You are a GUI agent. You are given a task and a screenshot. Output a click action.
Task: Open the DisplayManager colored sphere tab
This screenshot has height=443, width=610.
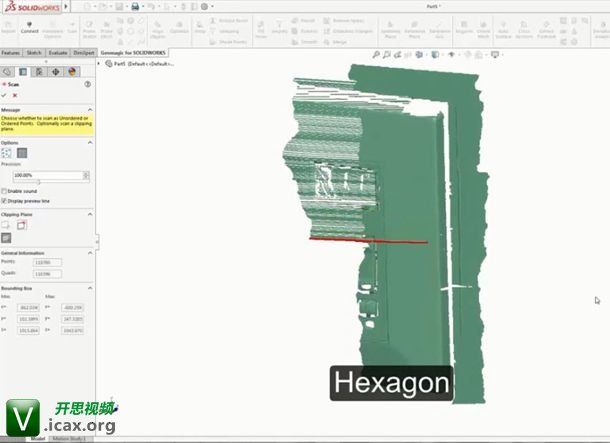point(72,72)
